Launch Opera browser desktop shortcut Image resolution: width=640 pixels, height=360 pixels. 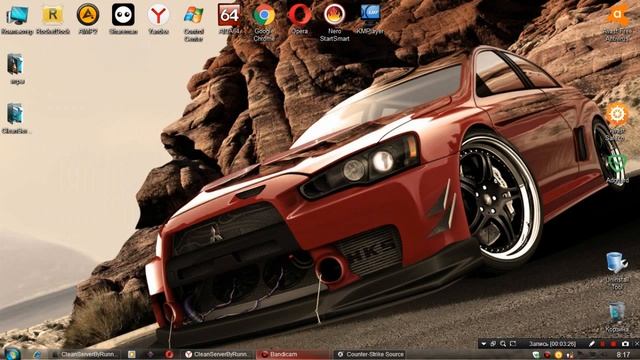[300, 18]
